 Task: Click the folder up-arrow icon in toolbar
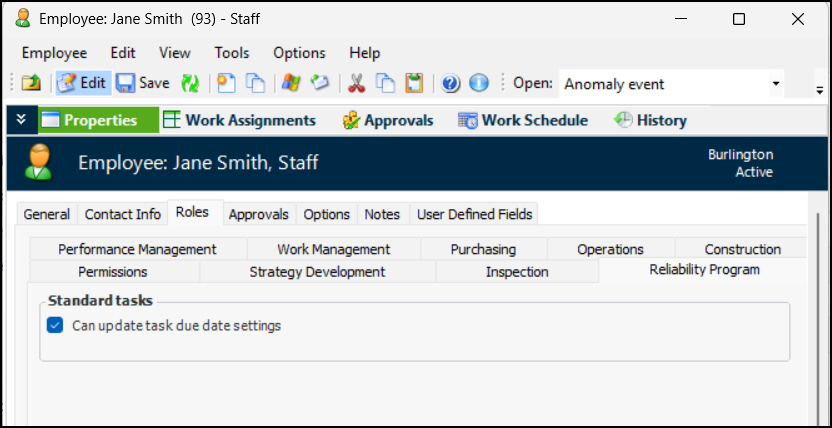tap(31, 84)
